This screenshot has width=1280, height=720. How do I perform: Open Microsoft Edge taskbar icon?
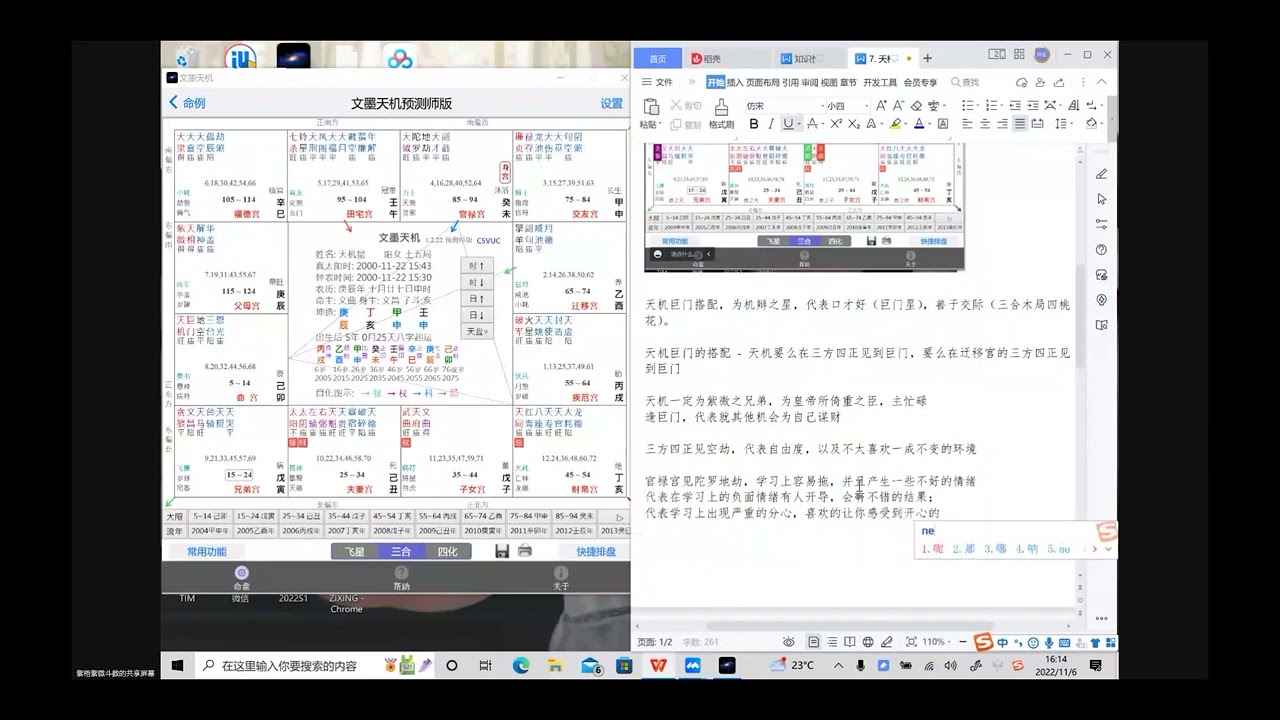(x=521, y=665)
